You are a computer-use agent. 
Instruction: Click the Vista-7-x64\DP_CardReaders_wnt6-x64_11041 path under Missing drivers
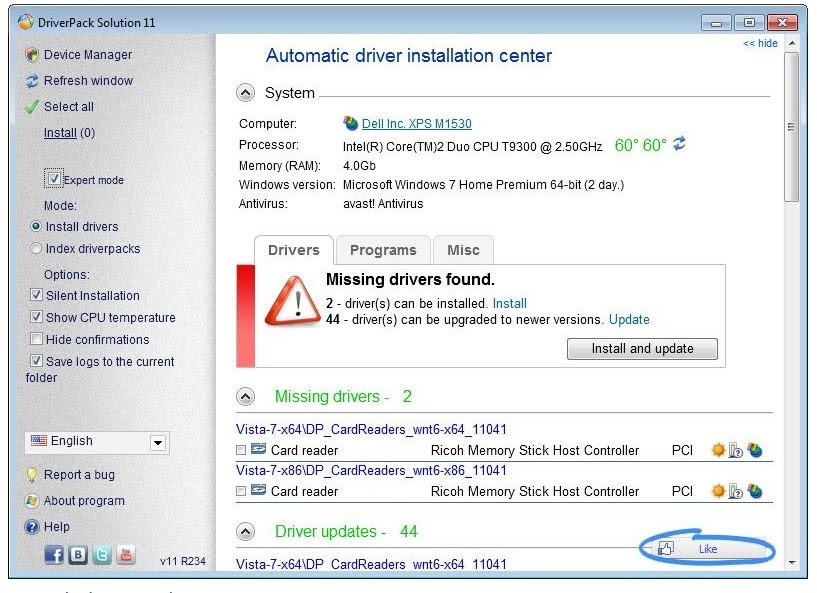tap(371, 429)
